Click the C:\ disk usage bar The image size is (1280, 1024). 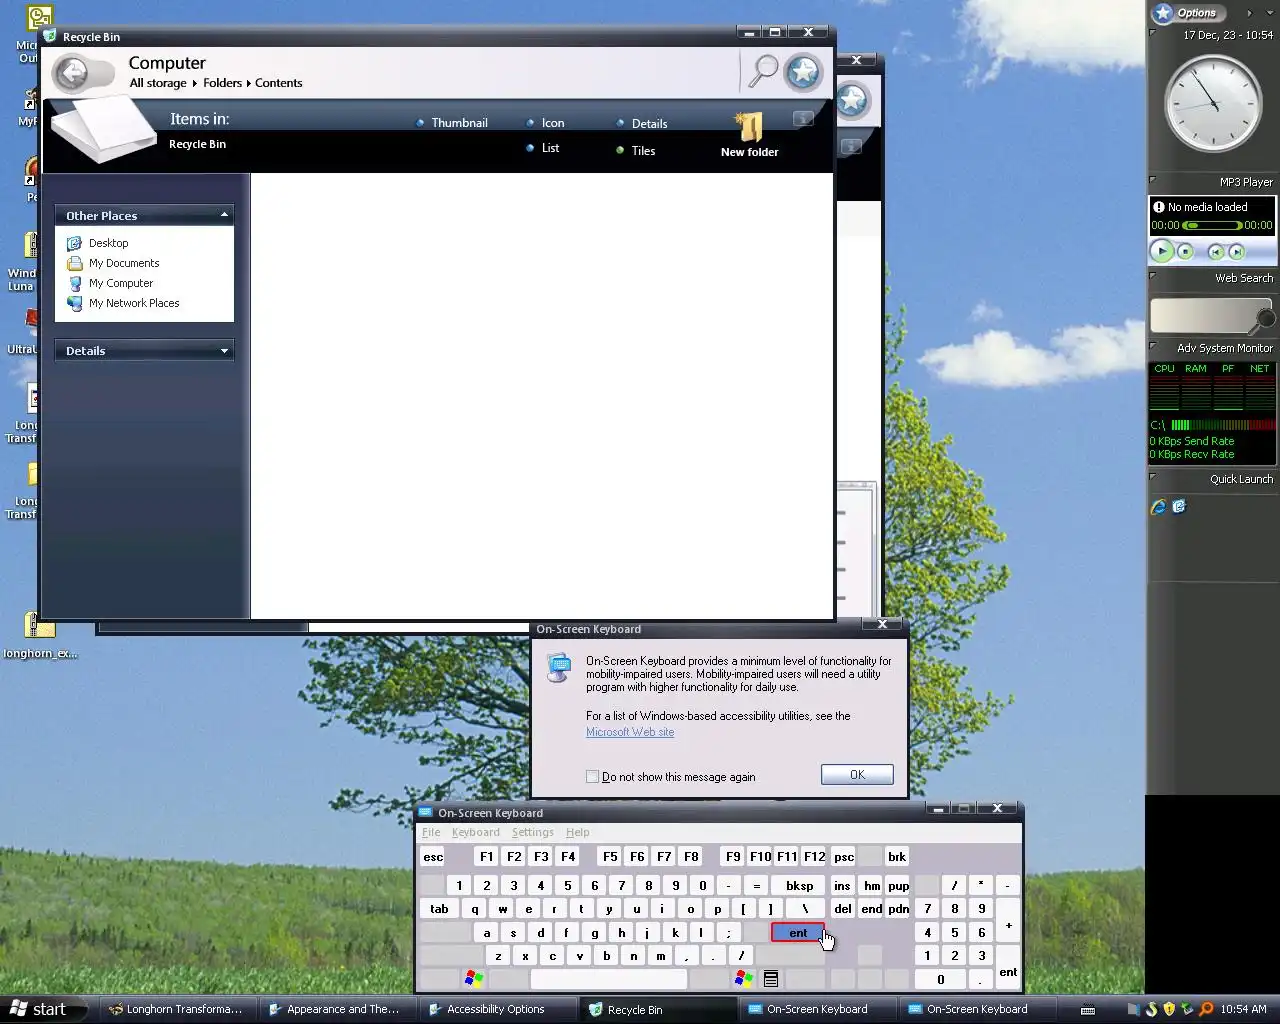[1222, 425]
